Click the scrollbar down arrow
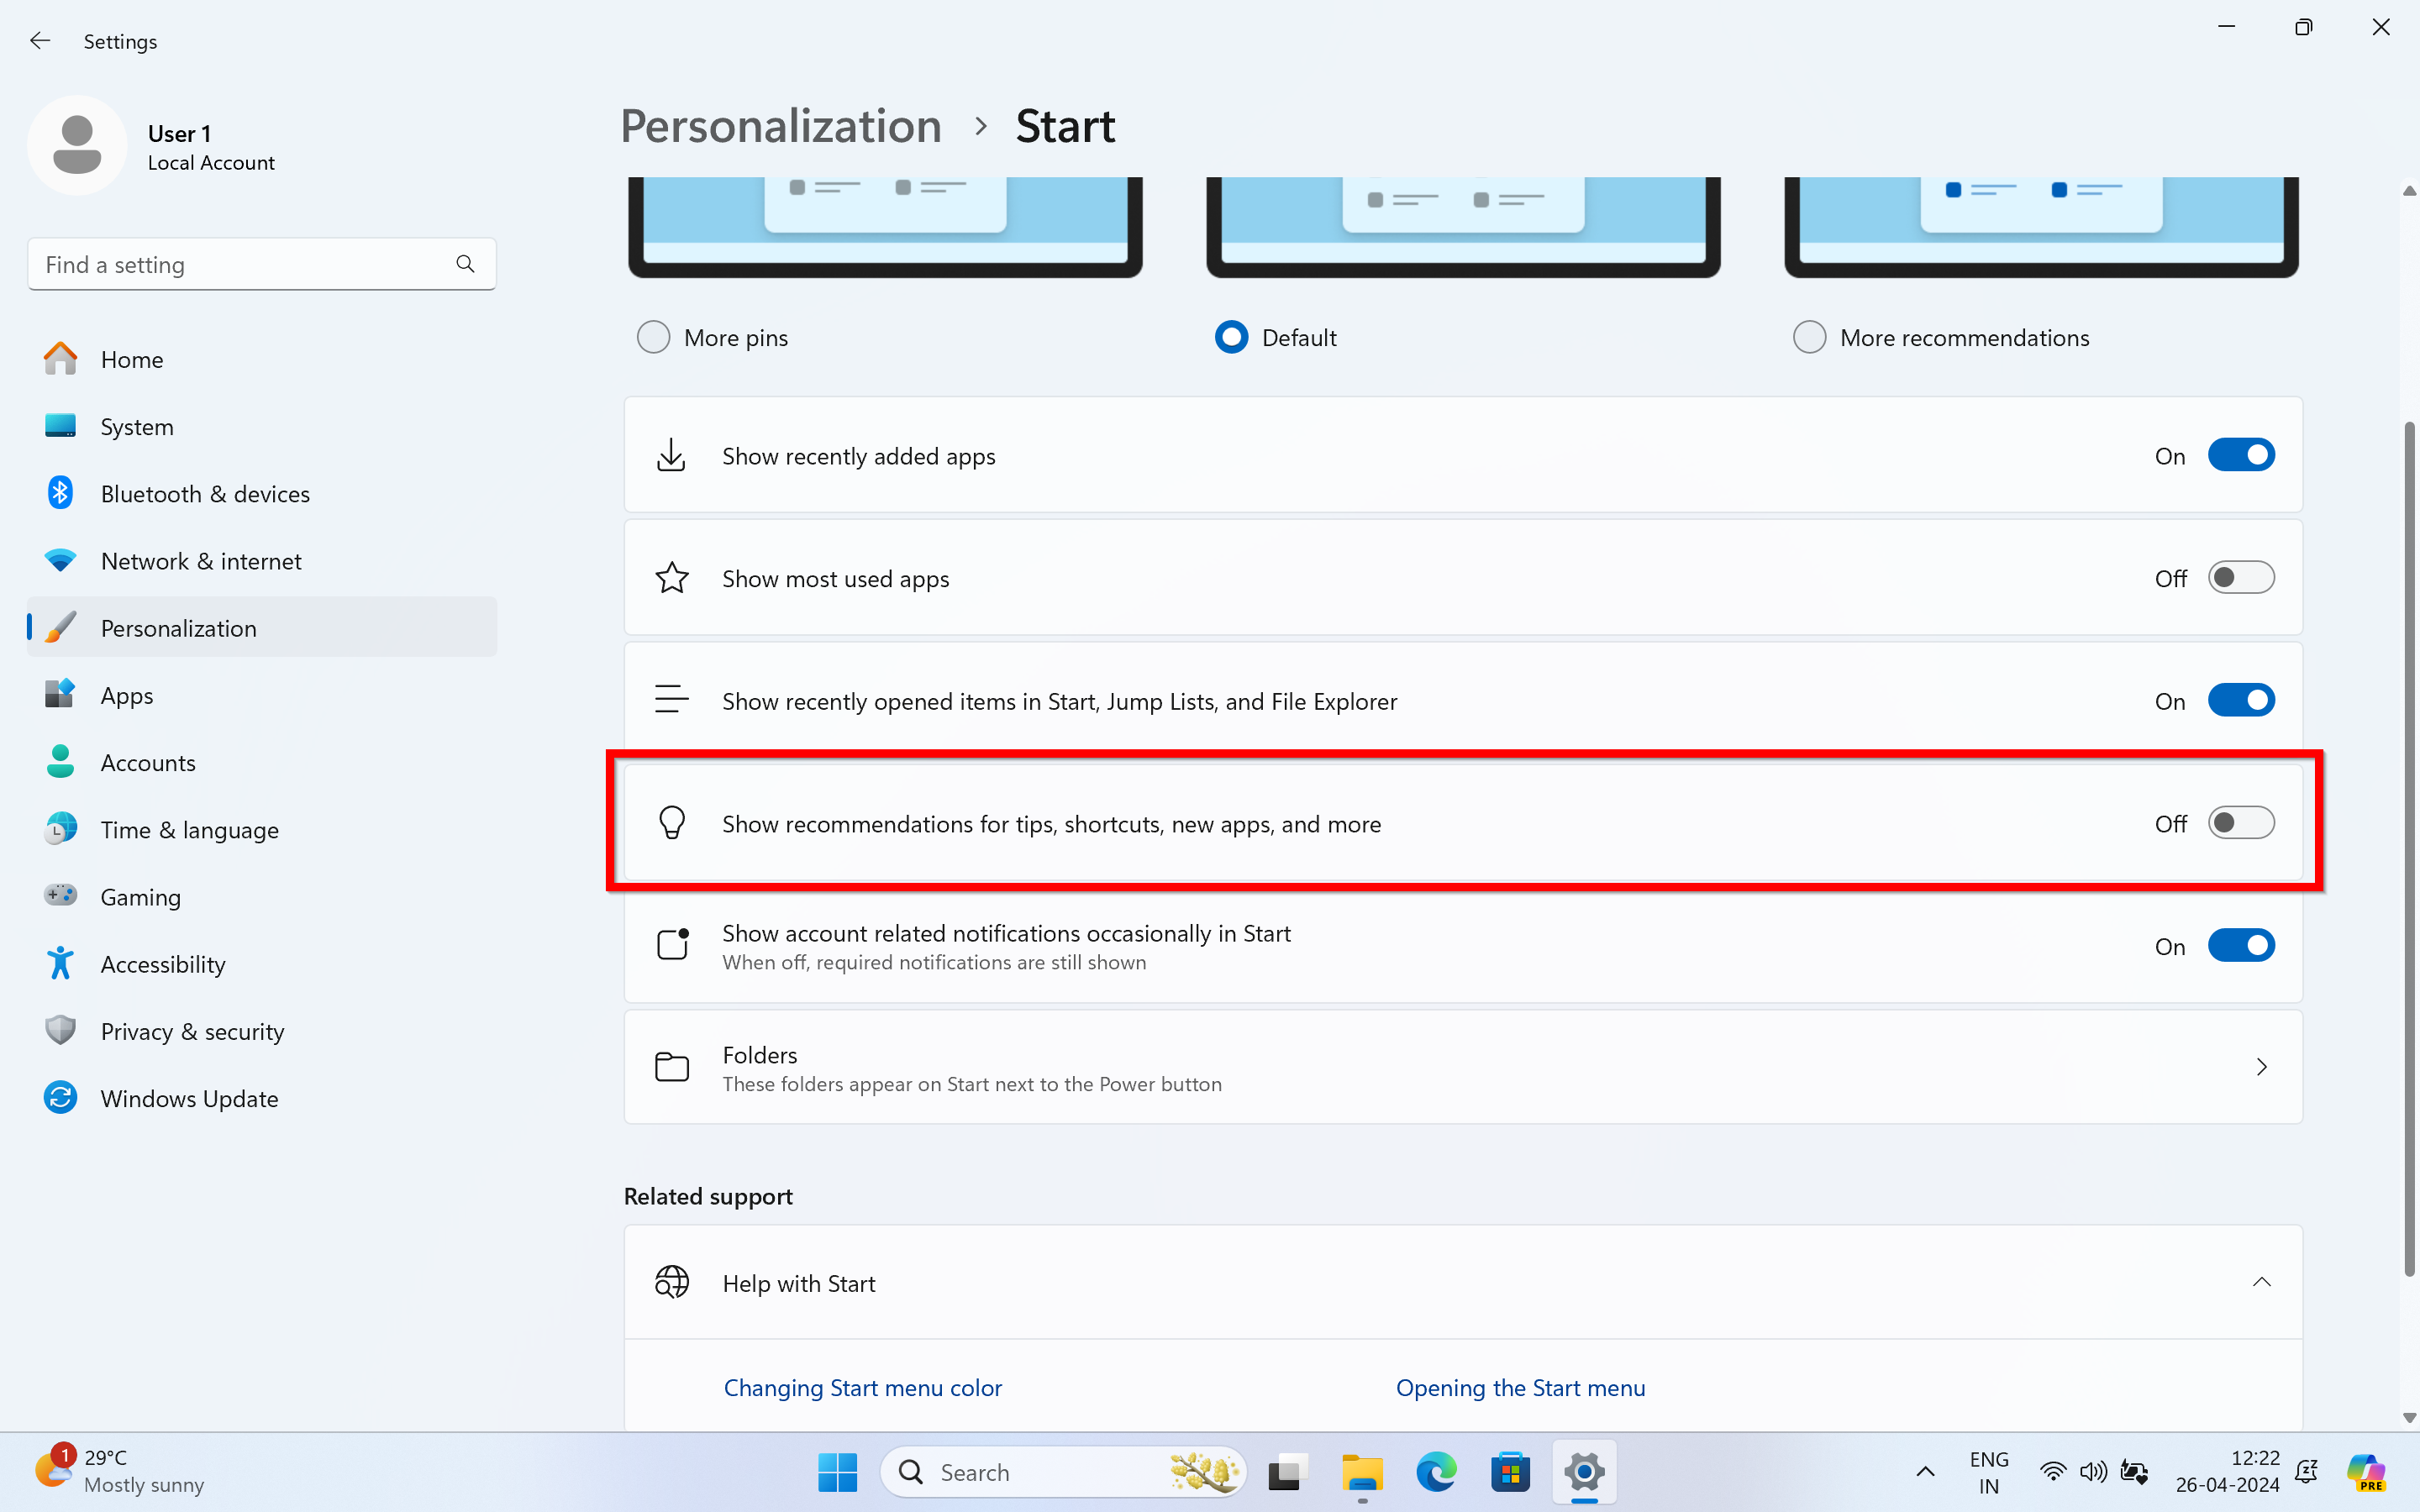 [x=2408, y=1418]
